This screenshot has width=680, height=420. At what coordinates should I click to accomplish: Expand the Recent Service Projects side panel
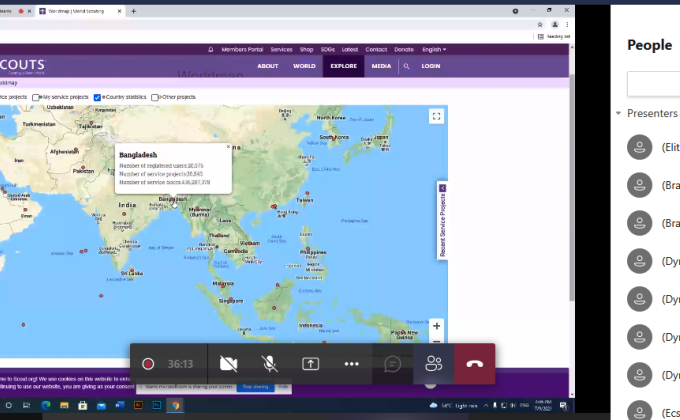point(442,187)
